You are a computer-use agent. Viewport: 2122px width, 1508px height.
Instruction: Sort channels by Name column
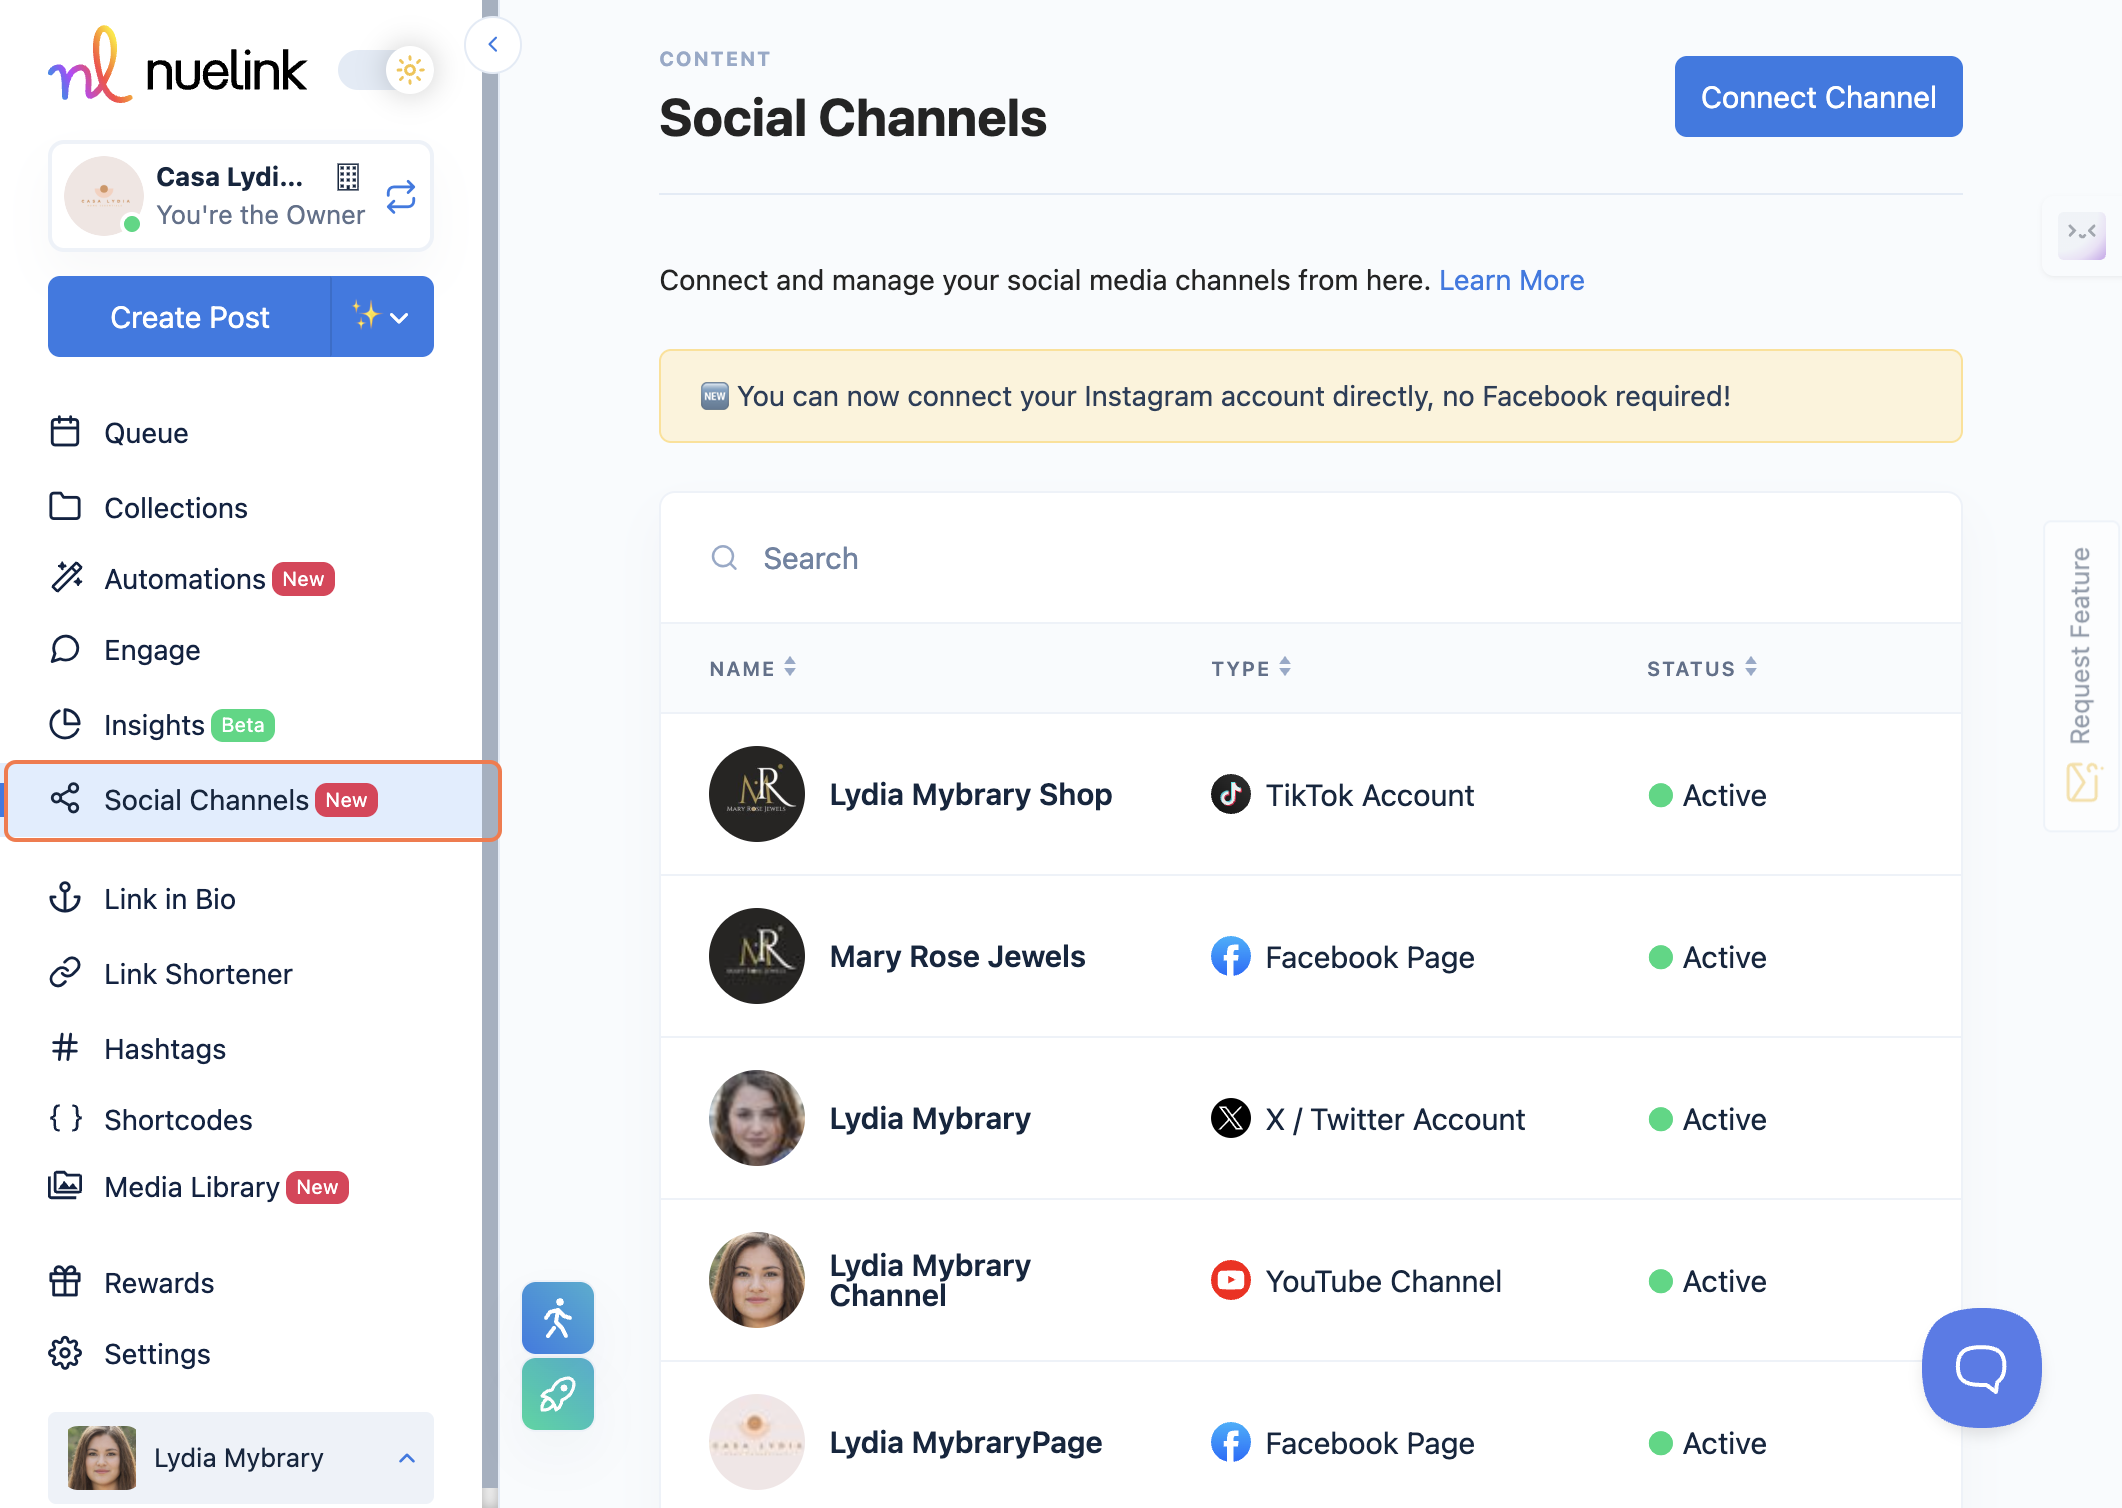pyautogui.click(x=753, y=668)
